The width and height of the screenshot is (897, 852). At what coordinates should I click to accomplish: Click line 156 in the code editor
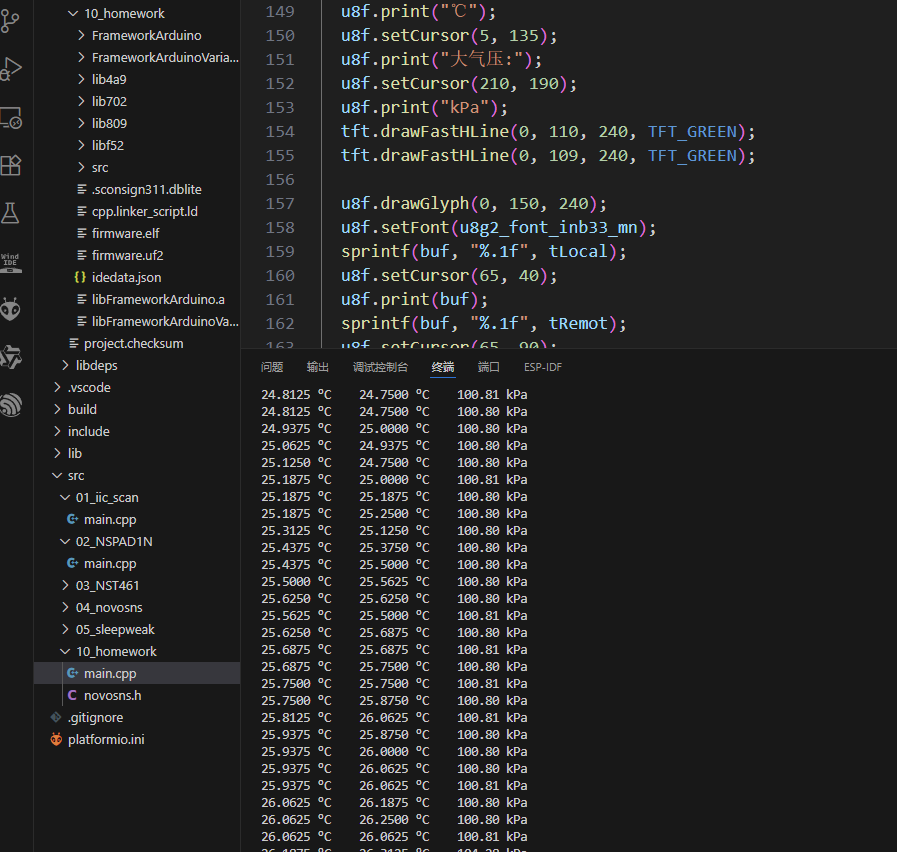coord(500,179)
